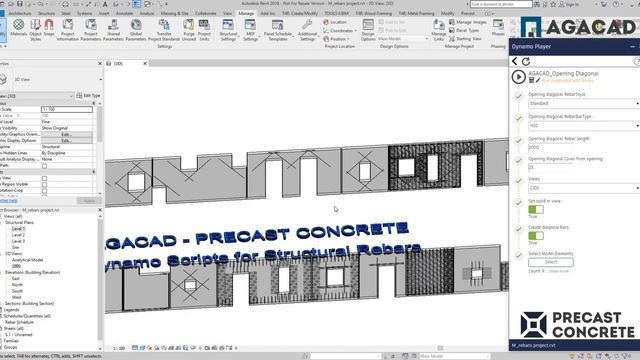The height and width of the screenshot is (360, 640).
Task: Open Structural Settings
Action: 228,29
